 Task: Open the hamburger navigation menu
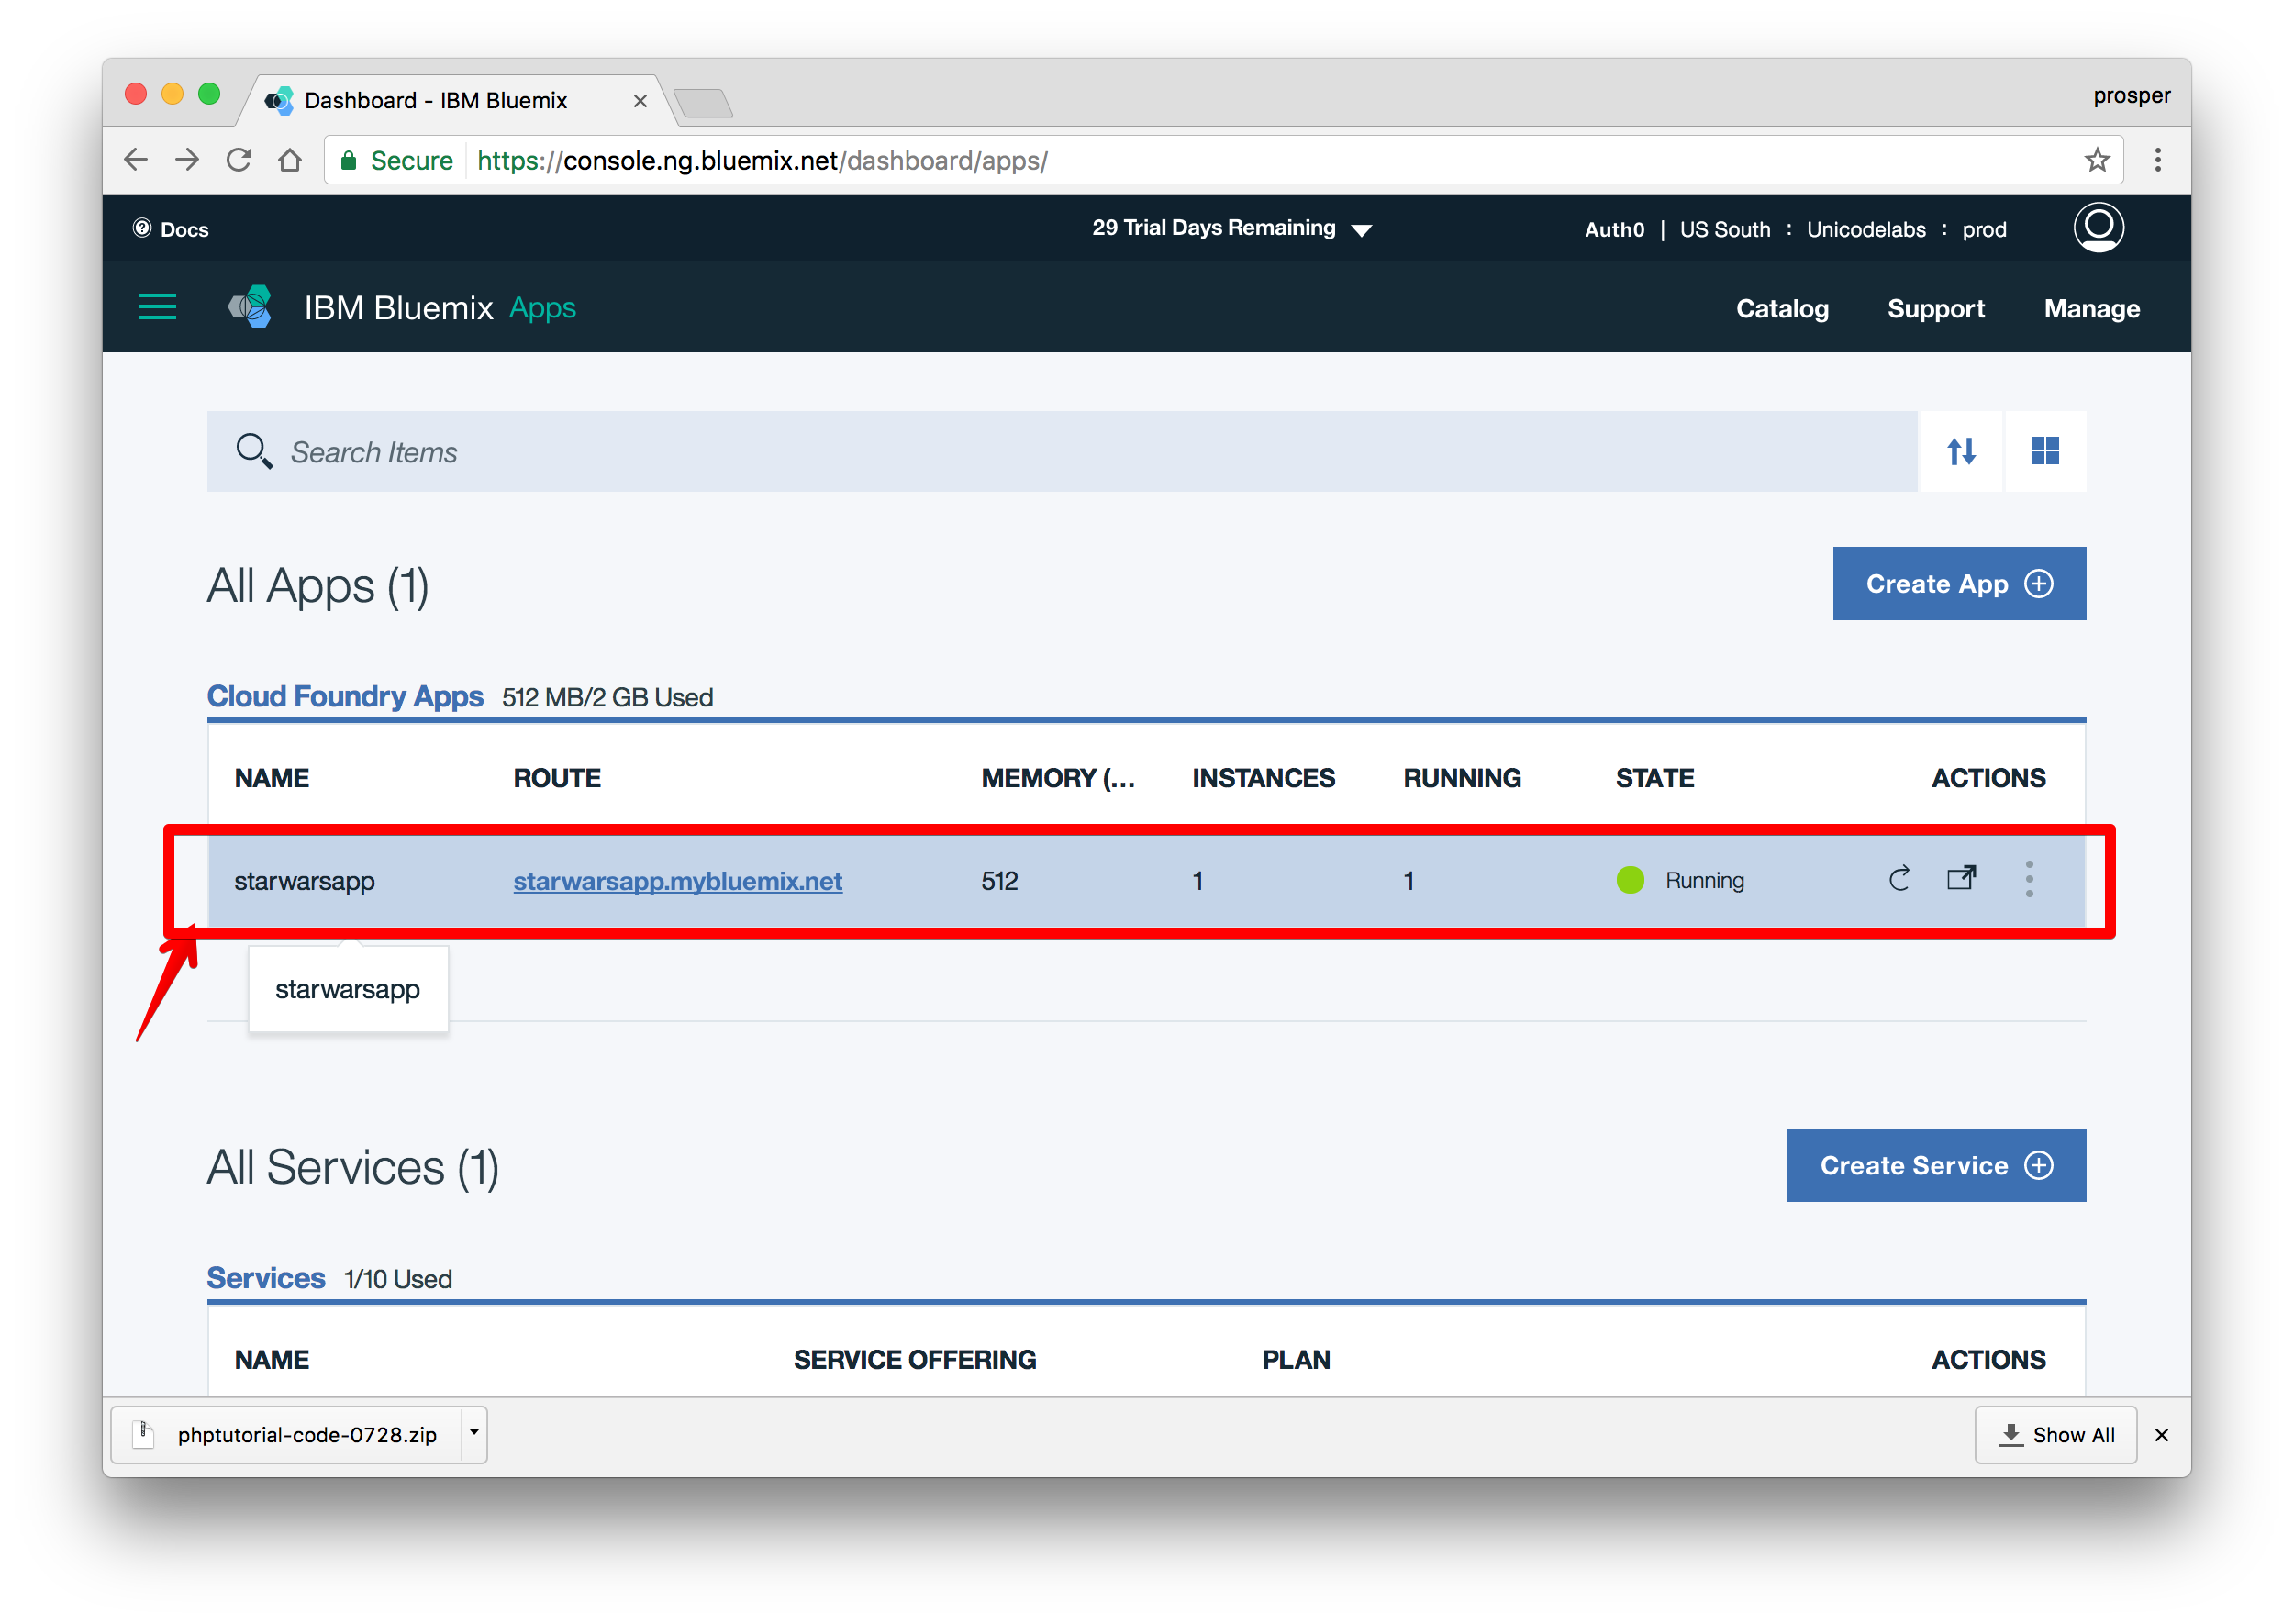(157, 307)
